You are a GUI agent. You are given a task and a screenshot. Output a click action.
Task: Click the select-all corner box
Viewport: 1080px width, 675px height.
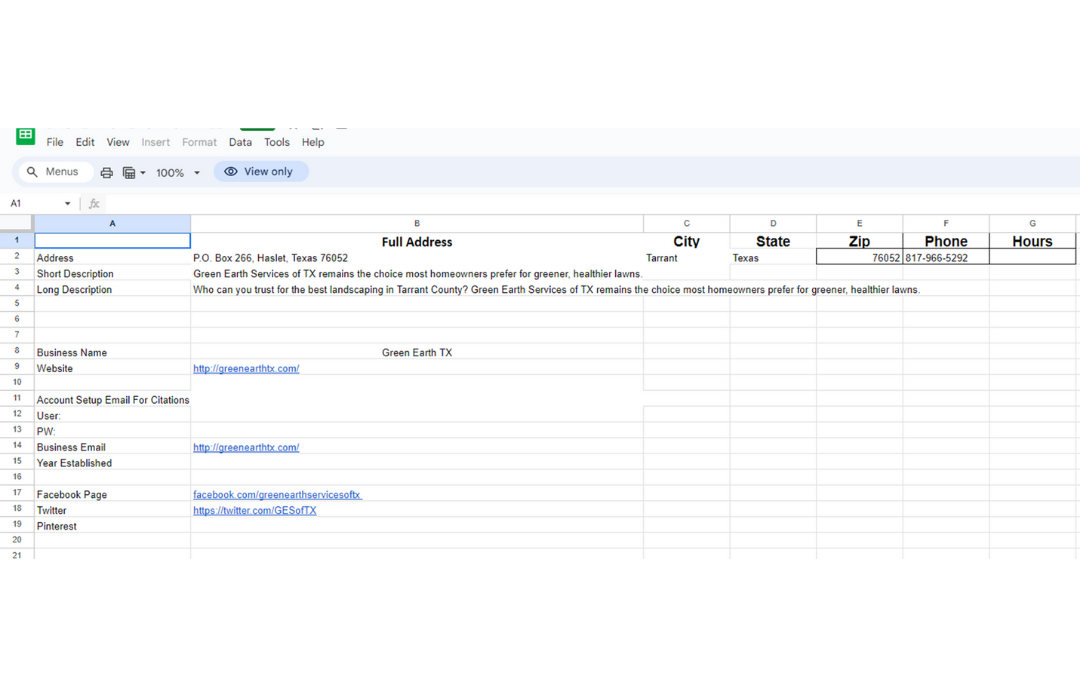coord(17,223)
